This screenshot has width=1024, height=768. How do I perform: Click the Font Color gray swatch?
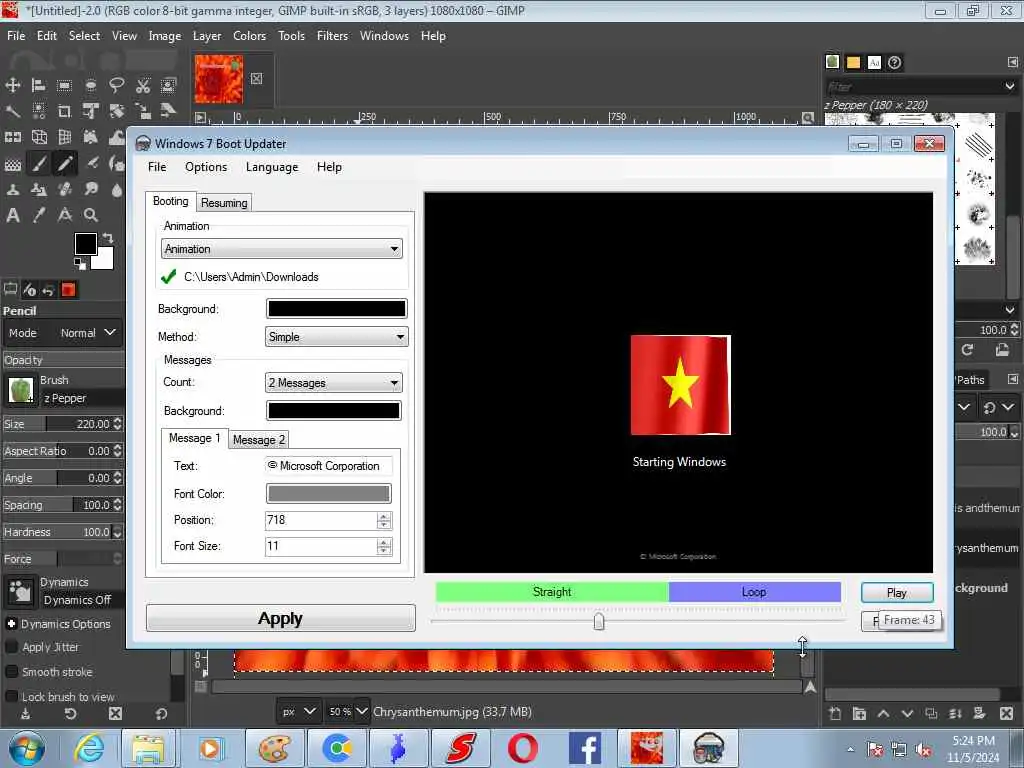328,493
